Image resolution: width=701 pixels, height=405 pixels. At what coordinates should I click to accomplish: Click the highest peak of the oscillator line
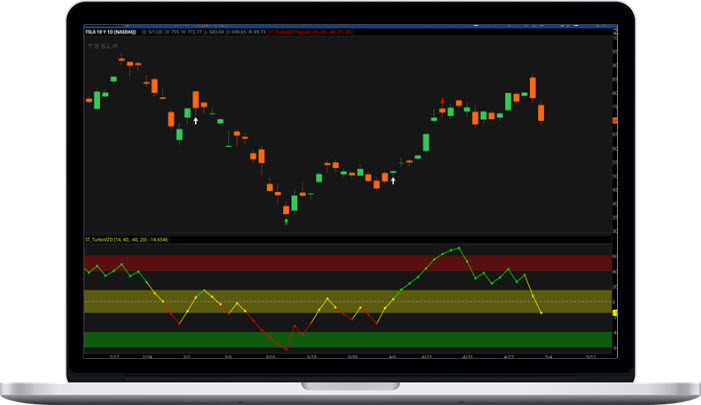click(x=458, y=247)
